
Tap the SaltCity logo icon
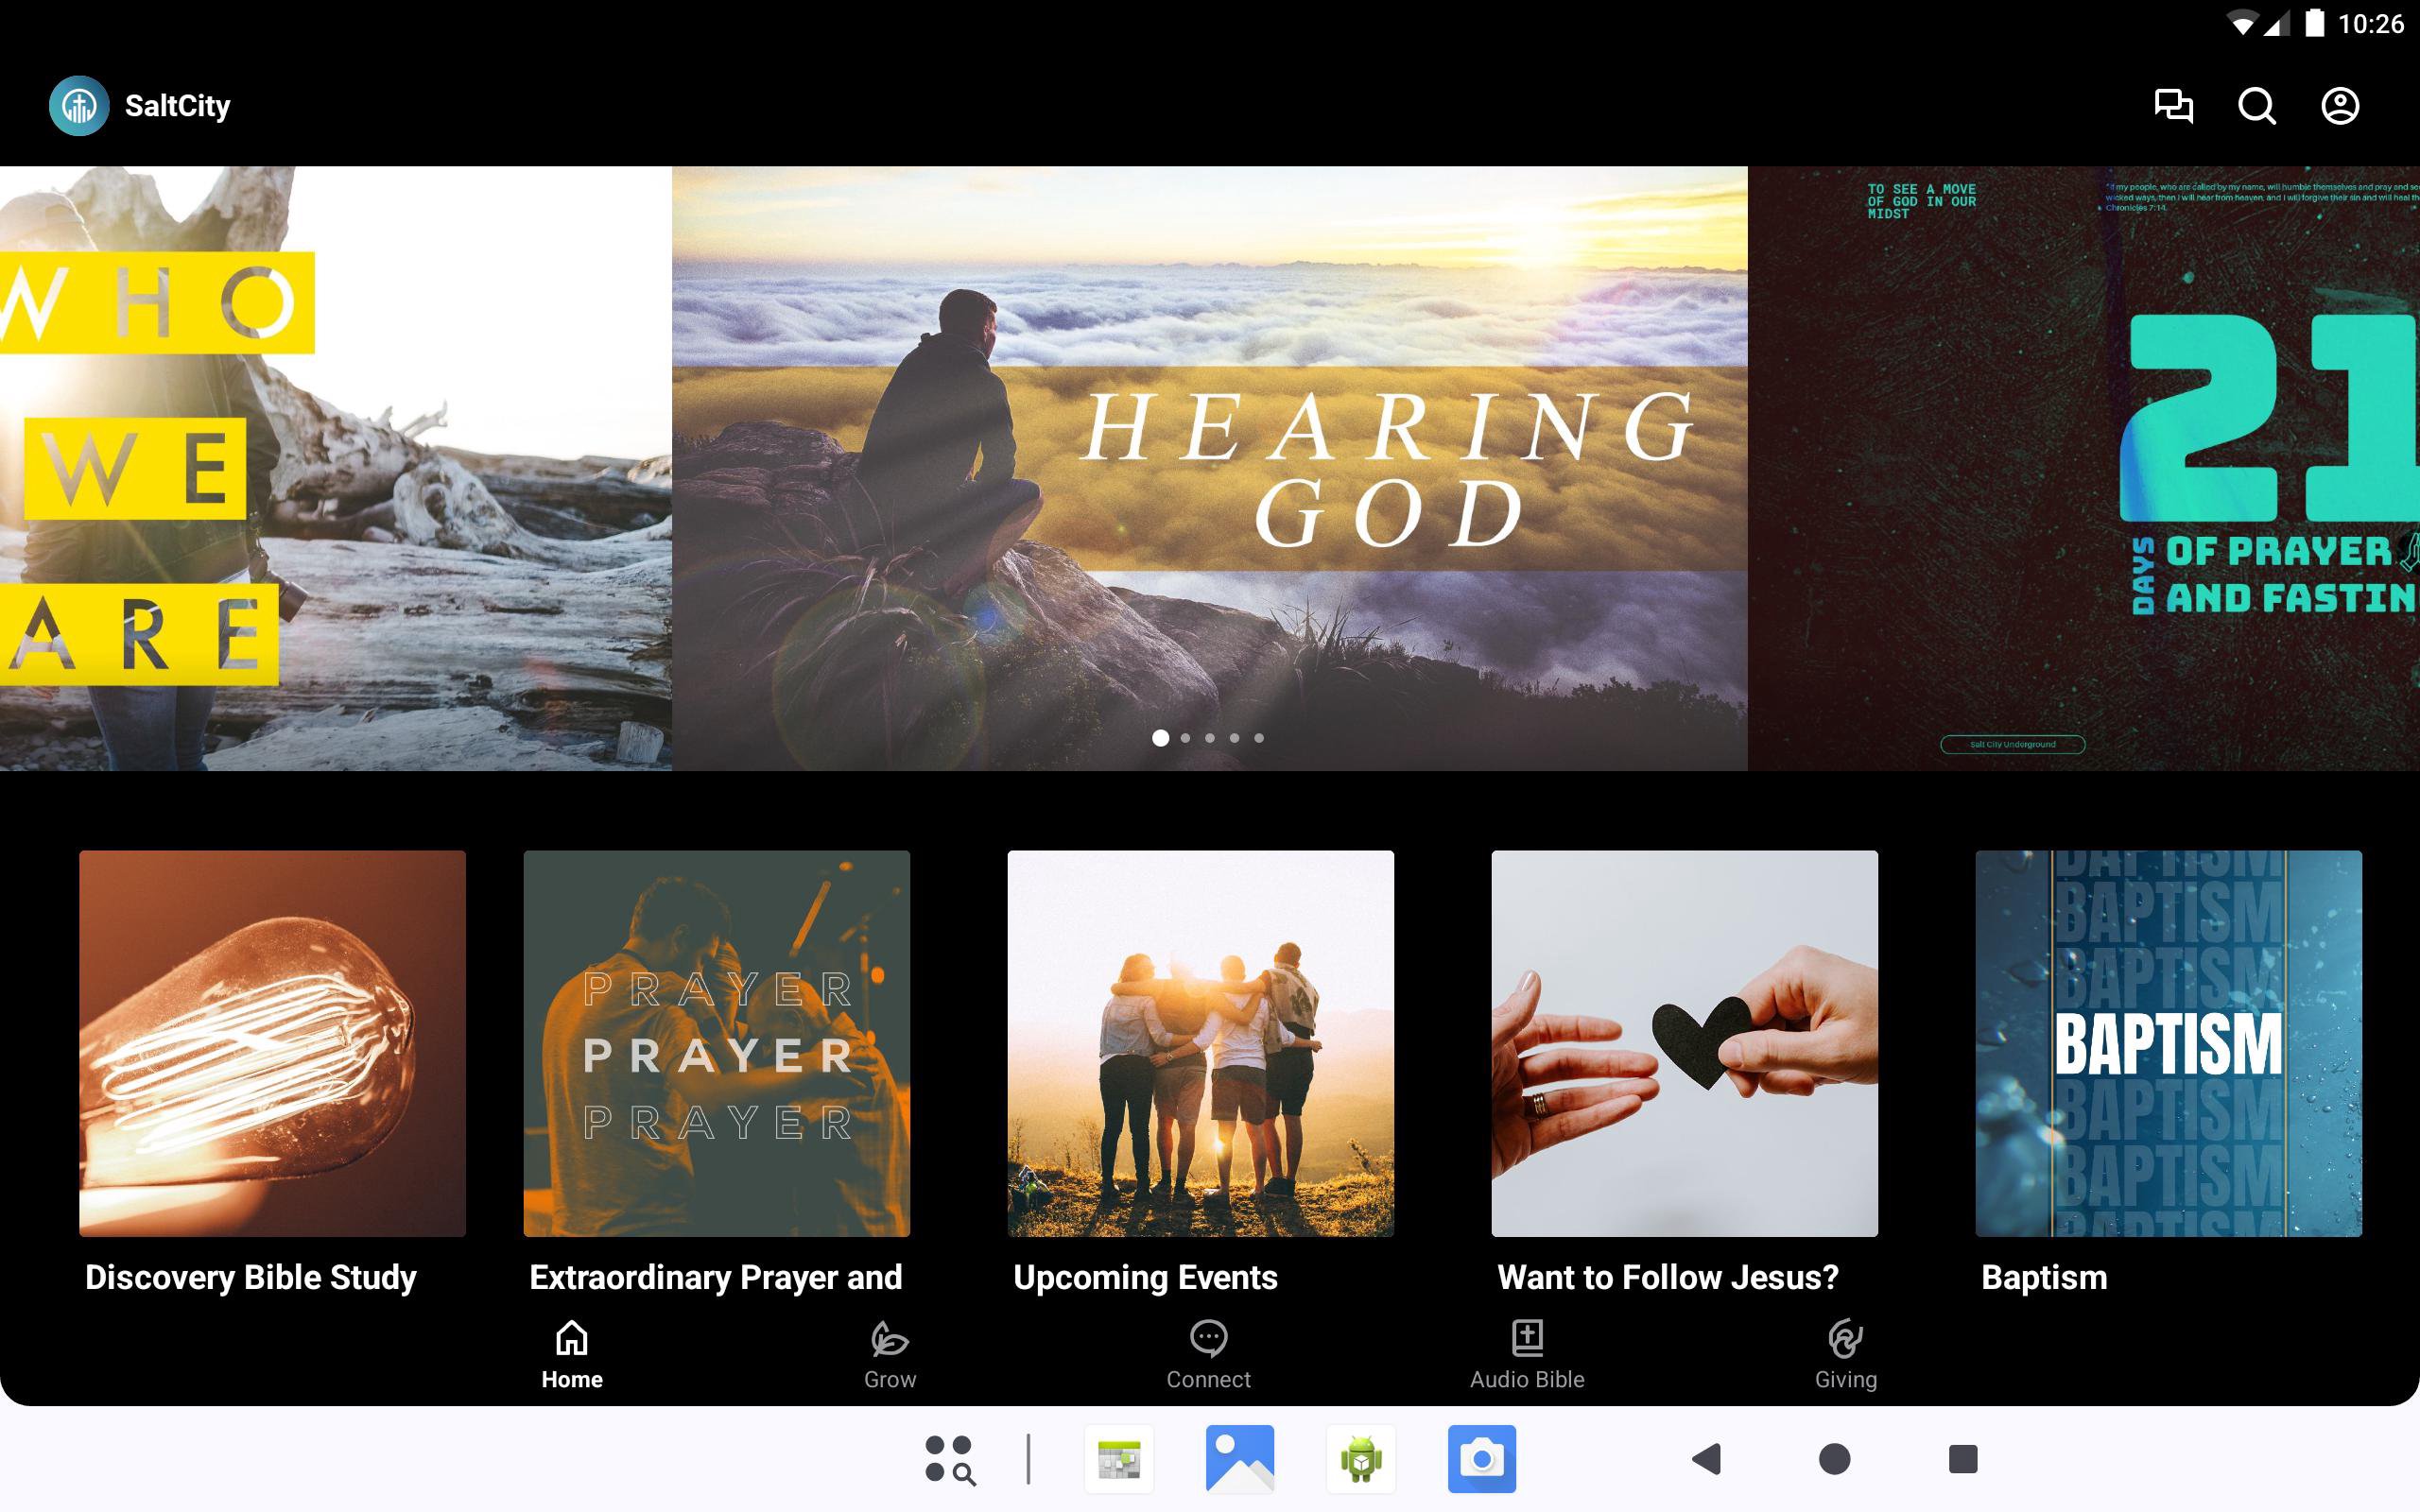pos(79,106)
